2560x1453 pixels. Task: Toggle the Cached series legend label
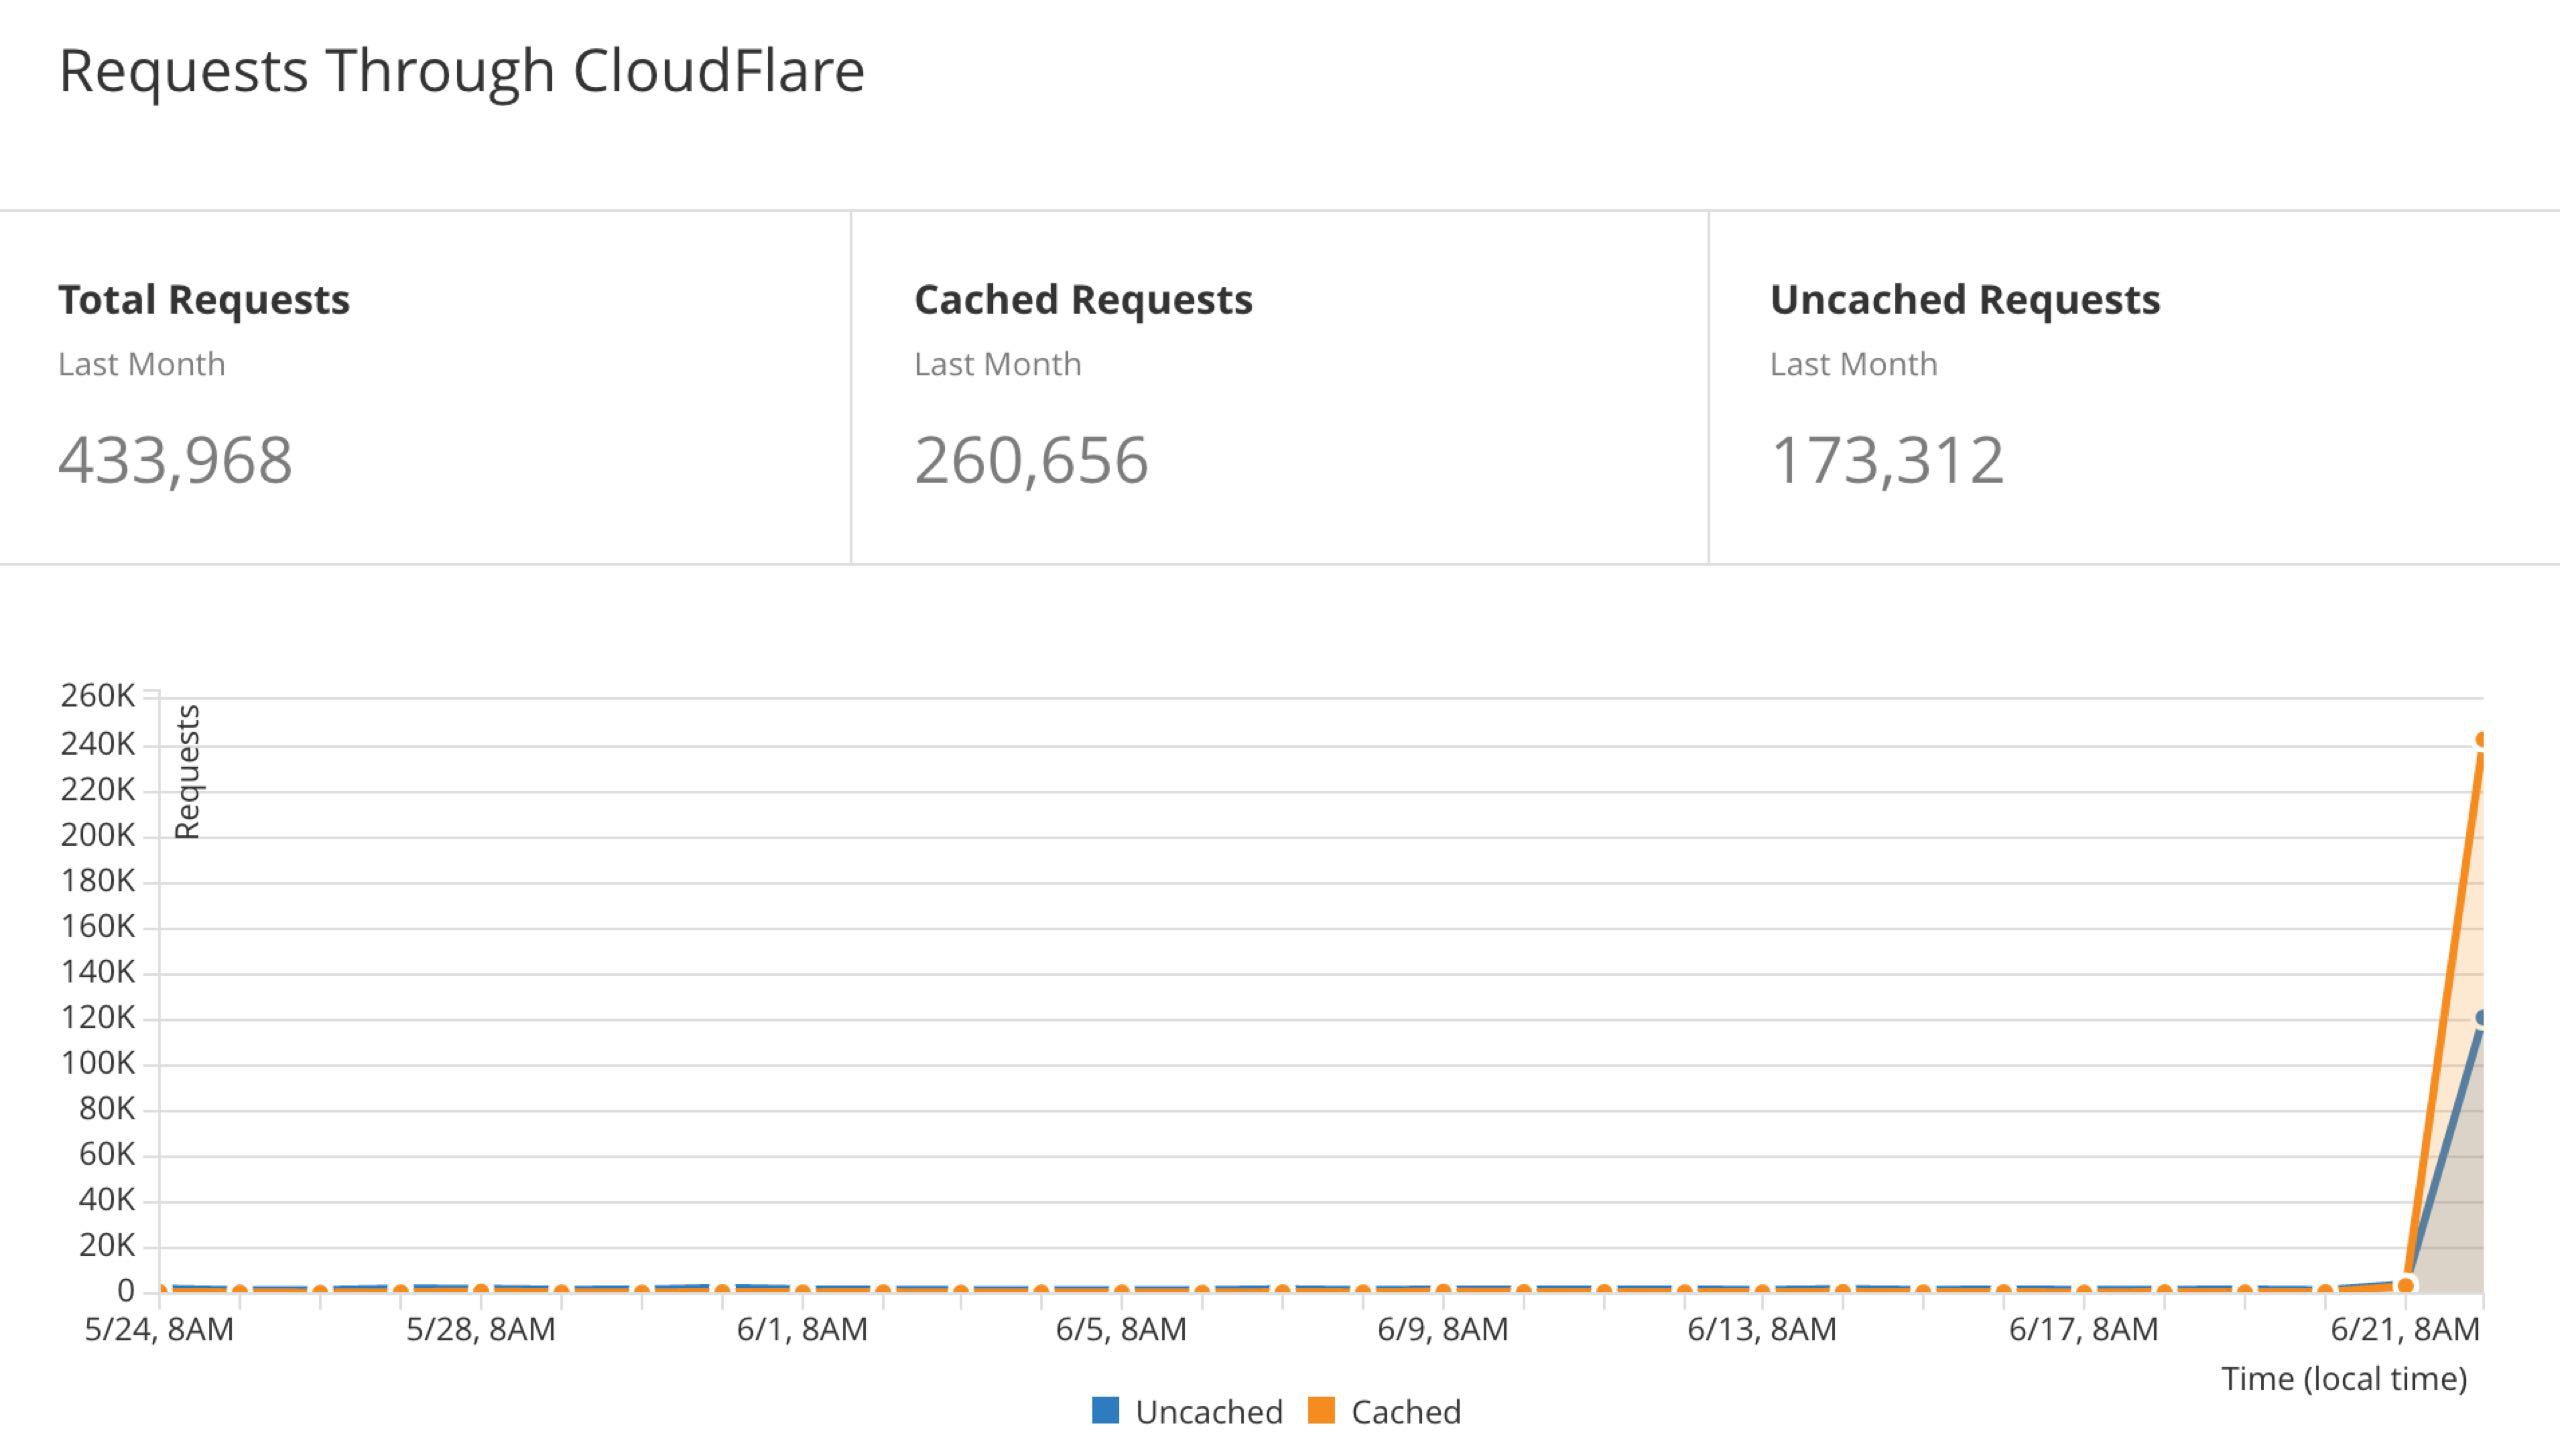(1405, 1412)
